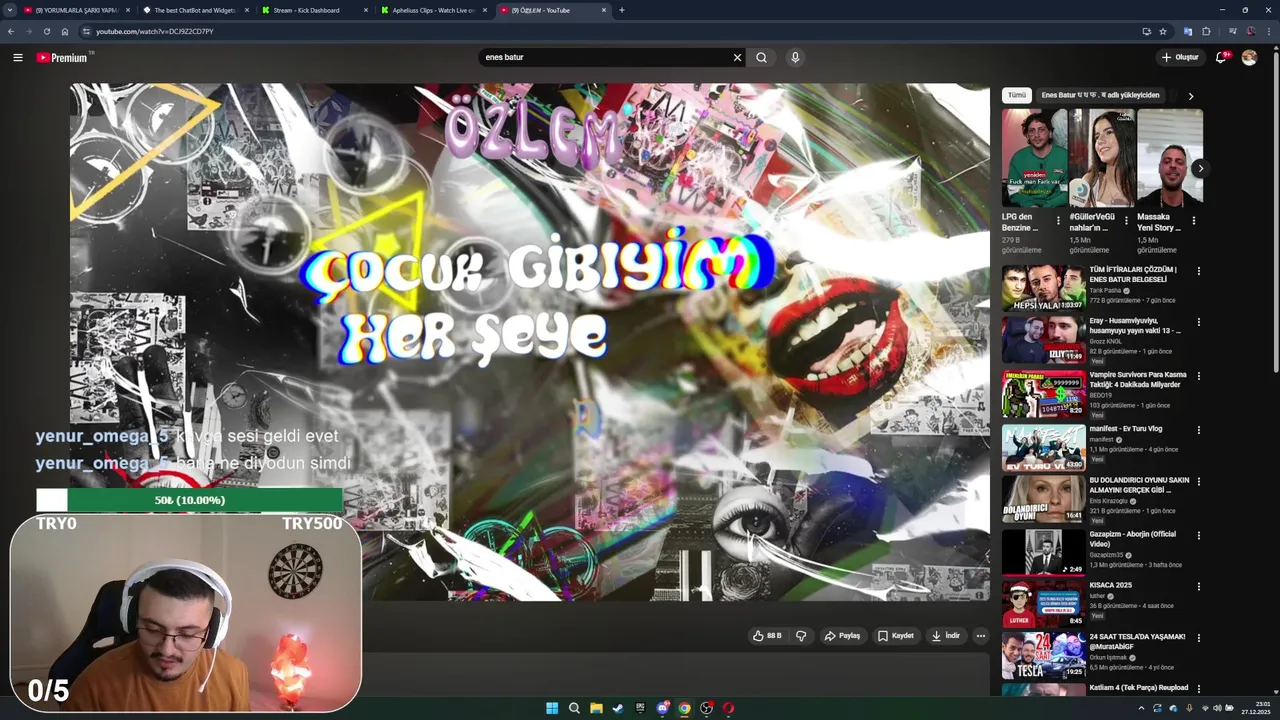Open Windows taskbar search

pyautogui.click(x=574, y=708)
